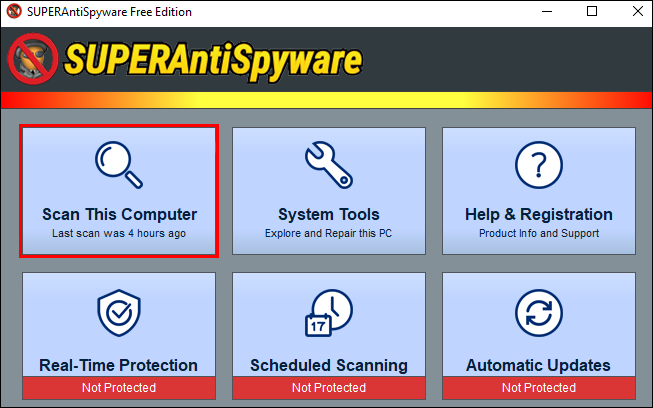
Task: Click Not Protected bar under Automatic Updates
Action: (539, 388)
